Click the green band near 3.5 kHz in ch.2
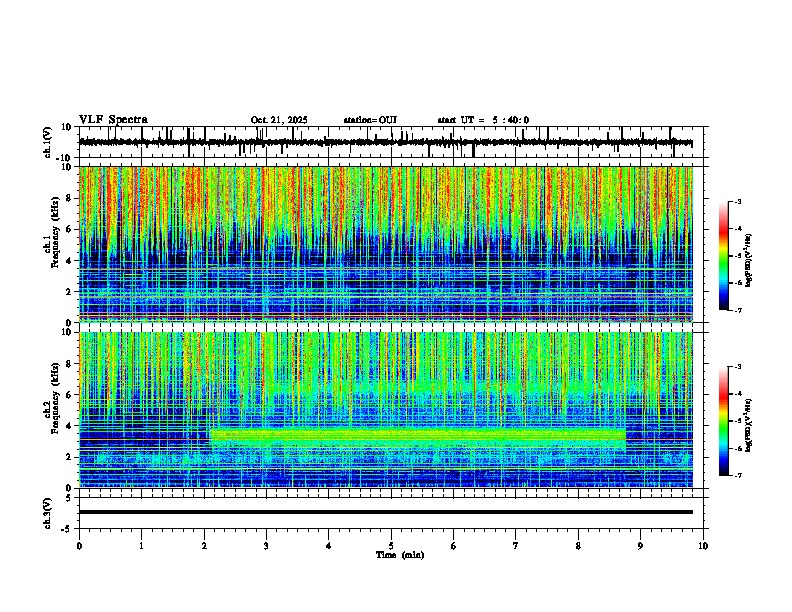 [x=418, y=434]
